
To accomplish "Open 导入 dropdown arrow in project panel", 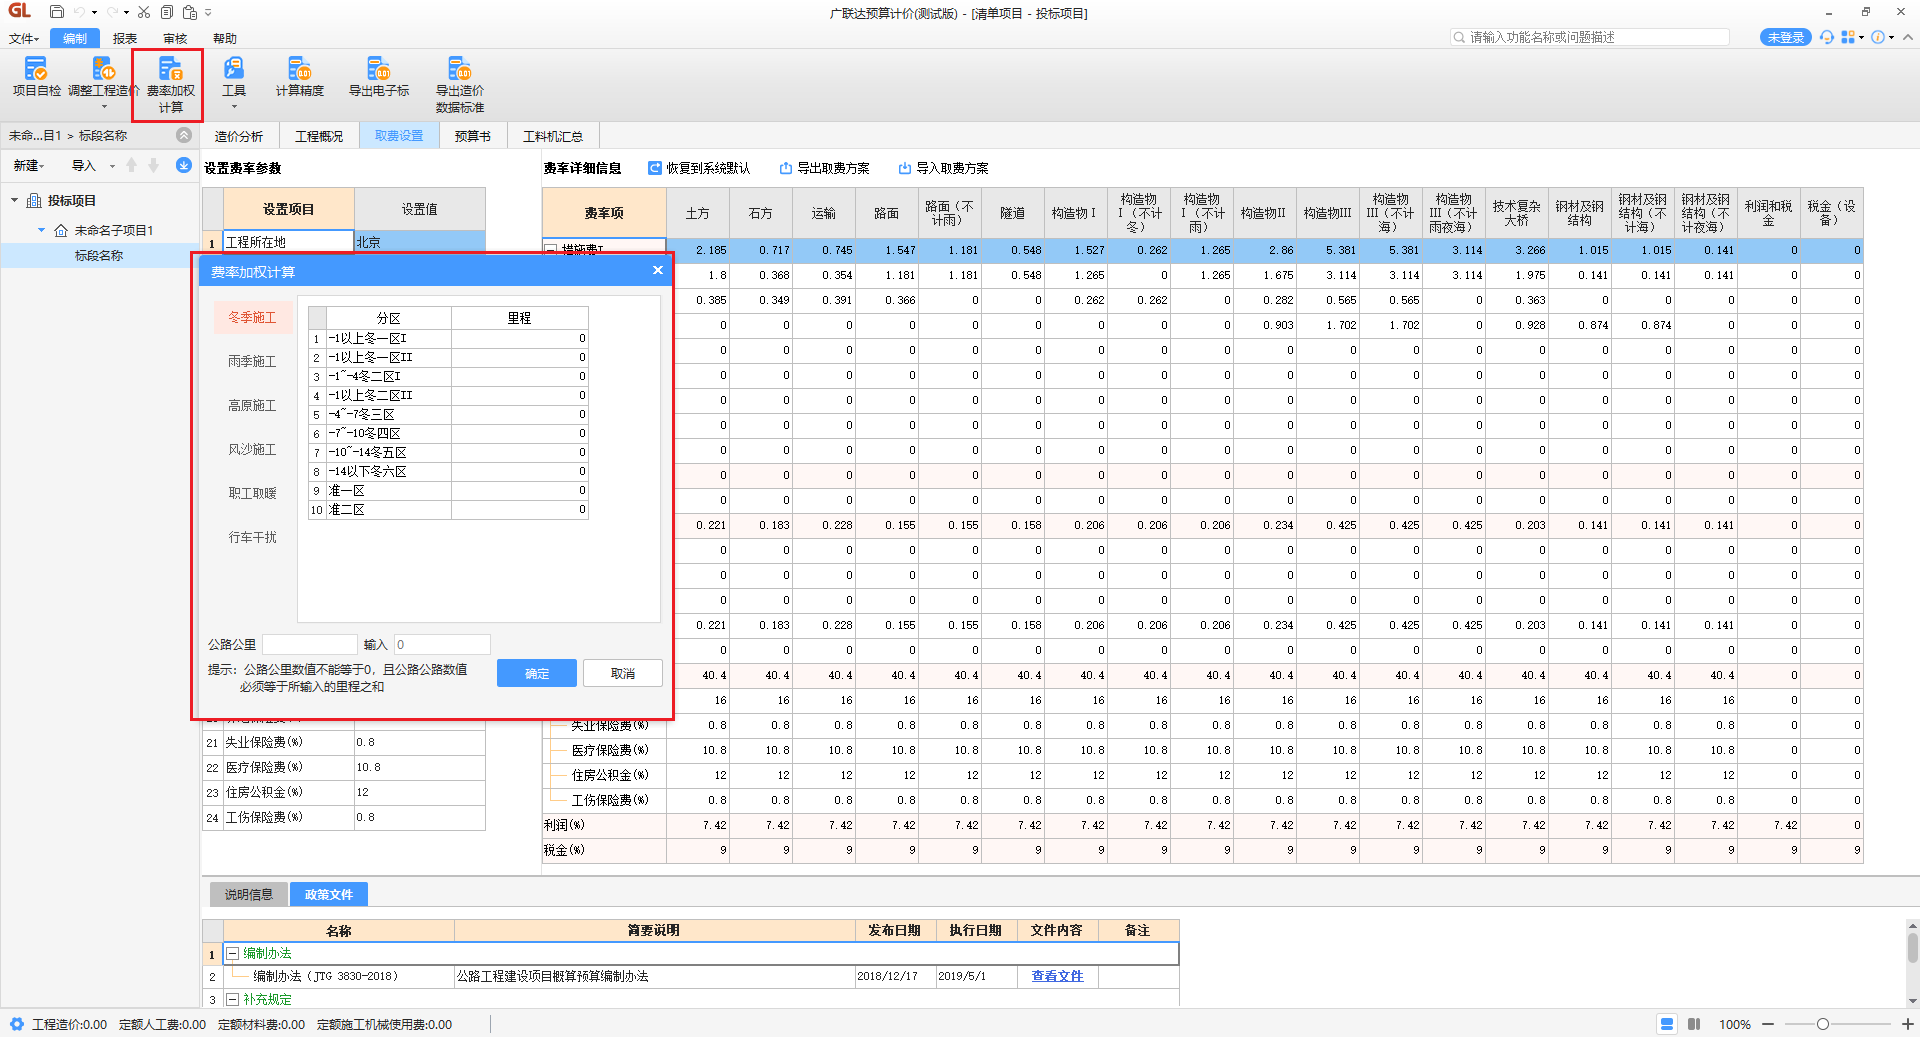I will tap(112, 166).
